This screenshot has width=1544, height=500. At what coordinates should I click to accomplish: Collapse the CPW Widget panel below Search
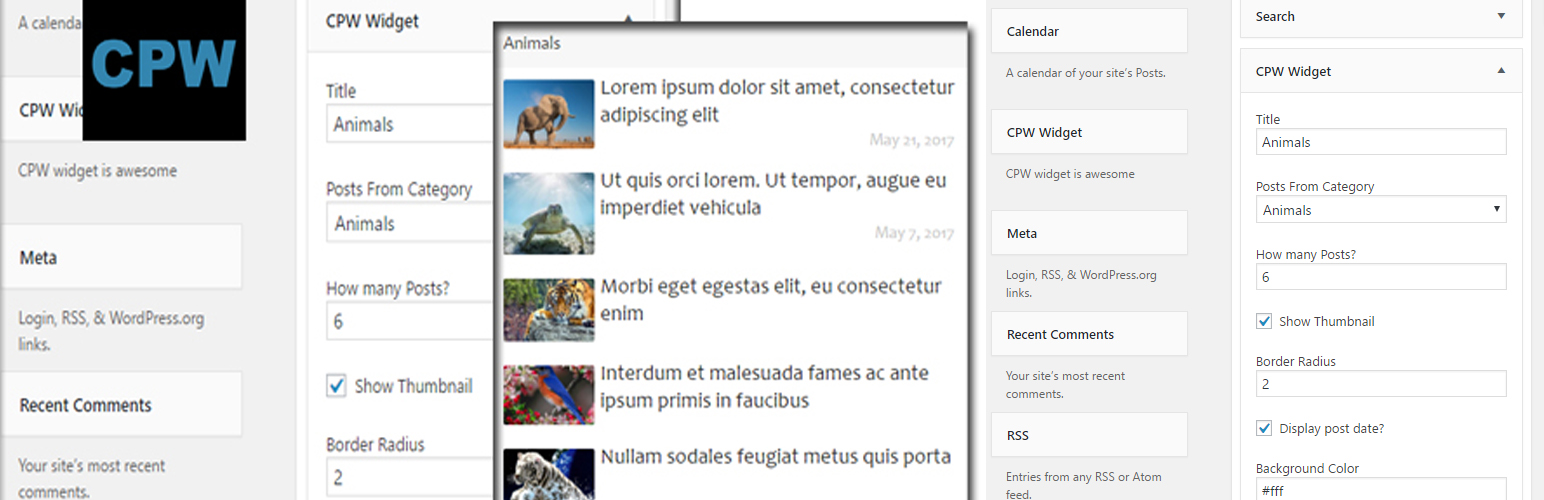(x=1501, y=71)
